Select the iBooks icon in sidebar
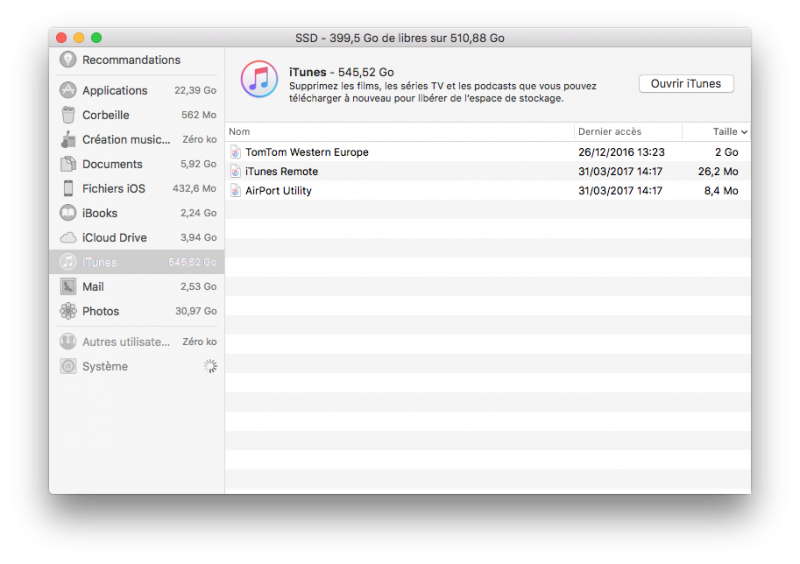The image size is (800, 564). coord(68,213)
